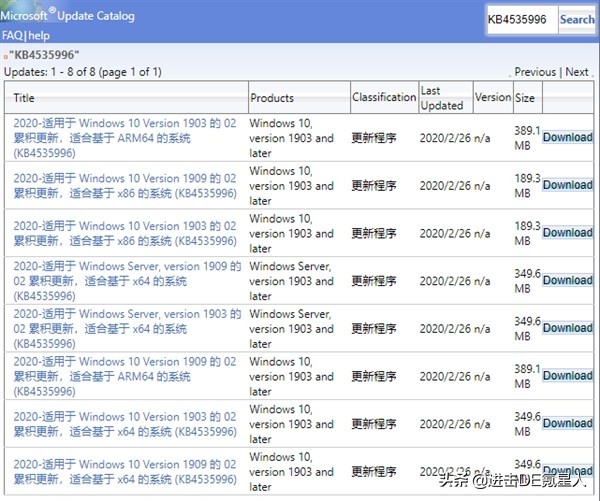
Task: Select the 更新程序 classification in the 1909 x86 row
Action: point(374,186)
